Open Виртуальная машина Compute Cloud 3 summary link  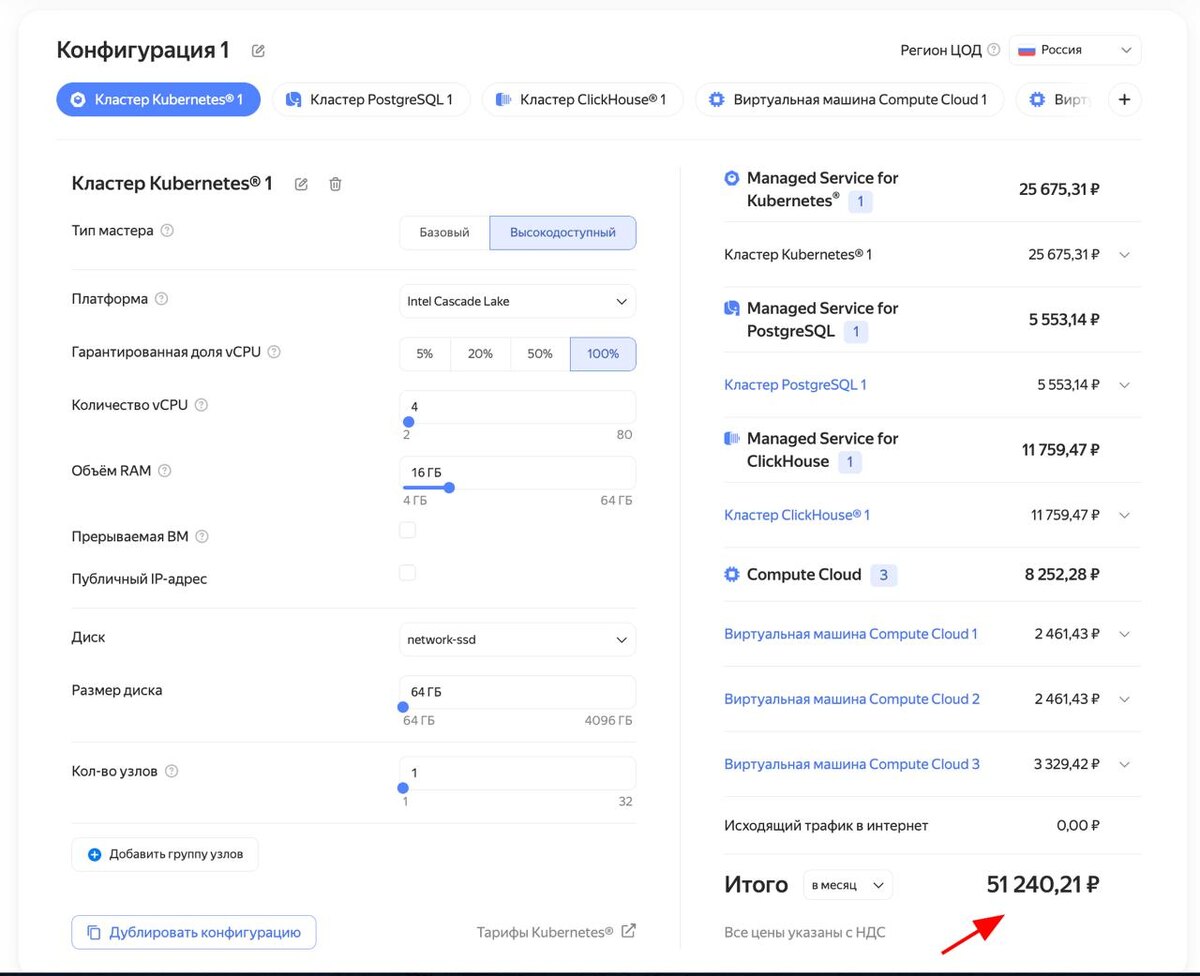point(852,764)
